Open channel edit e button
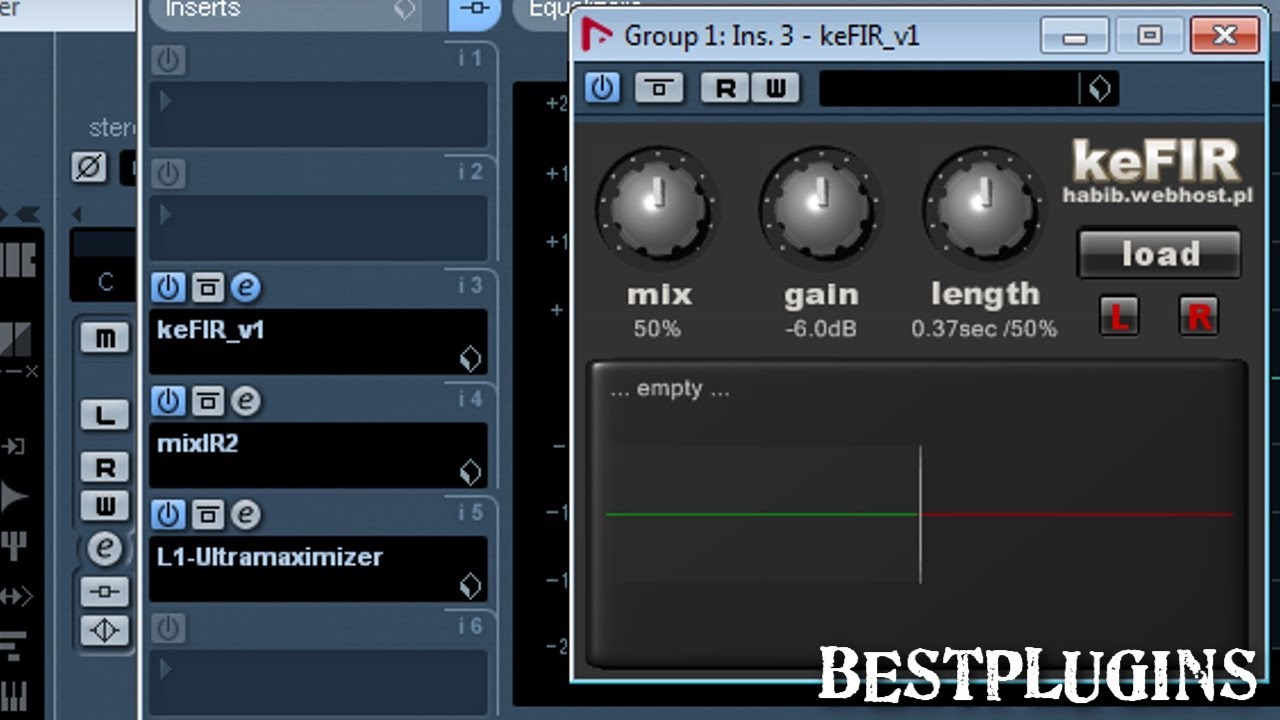 pos(105,548)
